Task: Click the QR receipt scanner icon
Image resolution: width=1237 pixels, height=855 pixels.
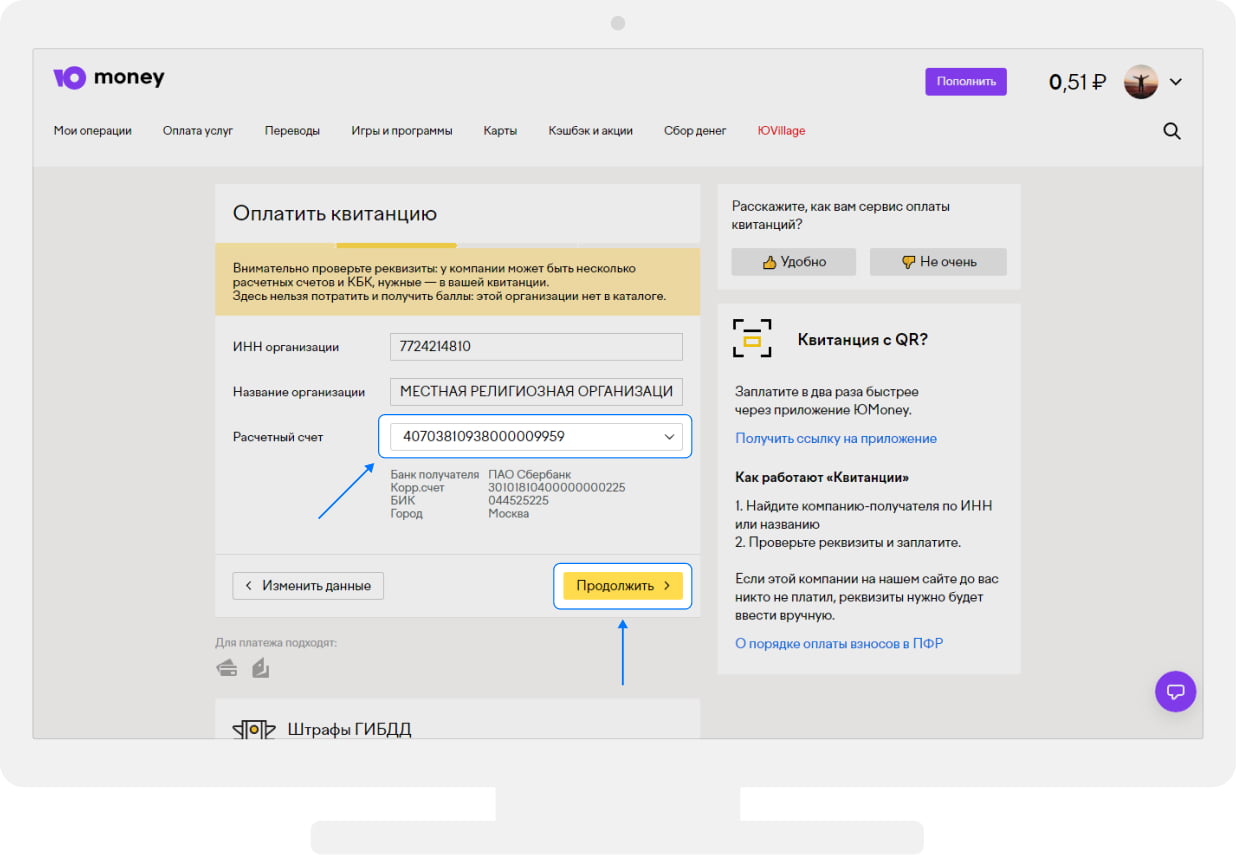Action: pyautogui.click(x=752, y=339)
